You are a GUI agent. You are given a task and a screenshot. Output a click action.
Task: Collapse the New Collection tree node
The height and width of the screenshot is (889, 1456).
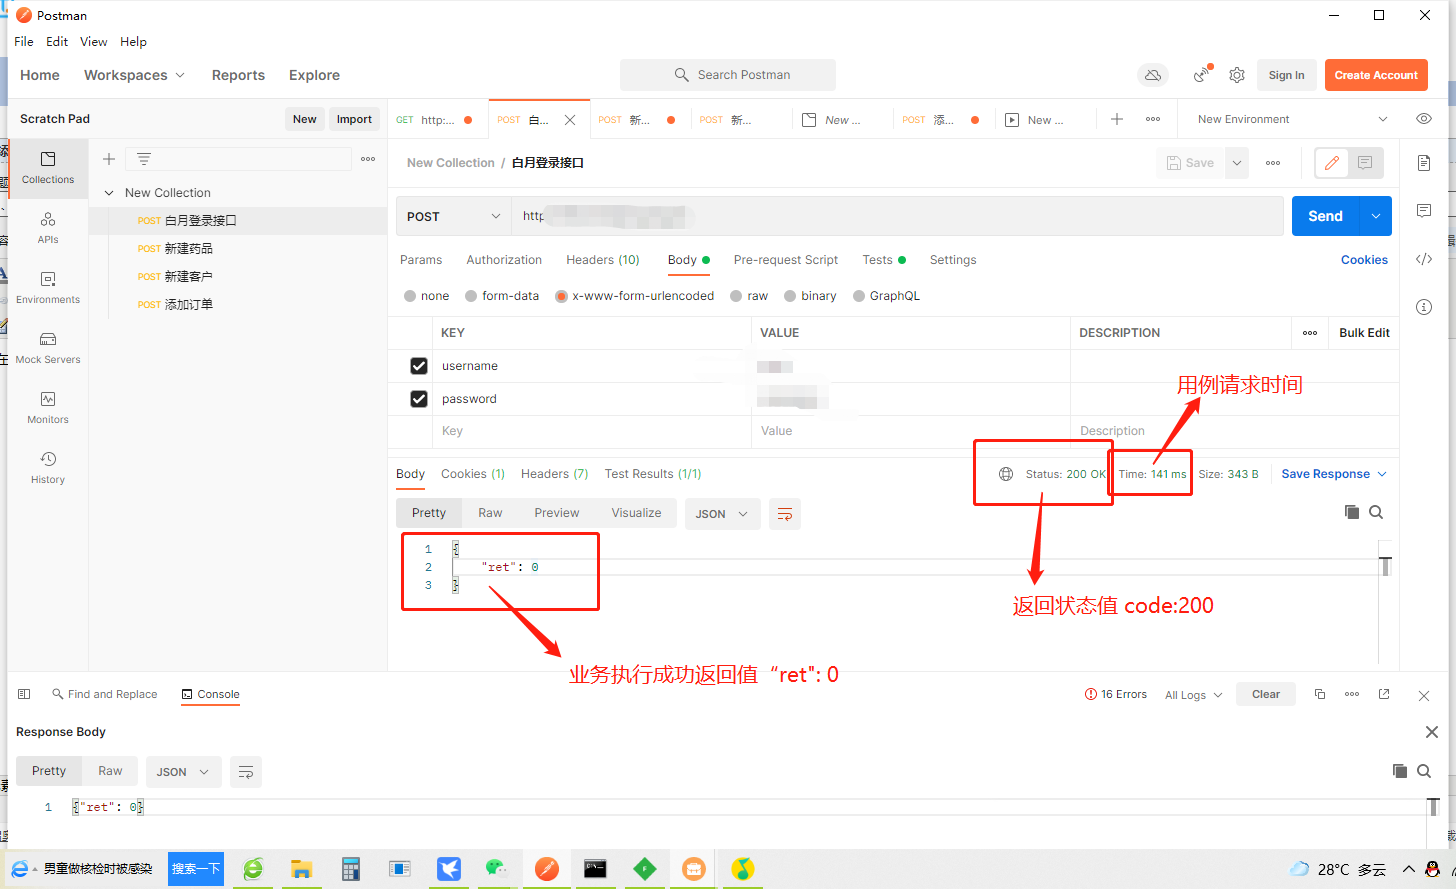click(109, 193)
